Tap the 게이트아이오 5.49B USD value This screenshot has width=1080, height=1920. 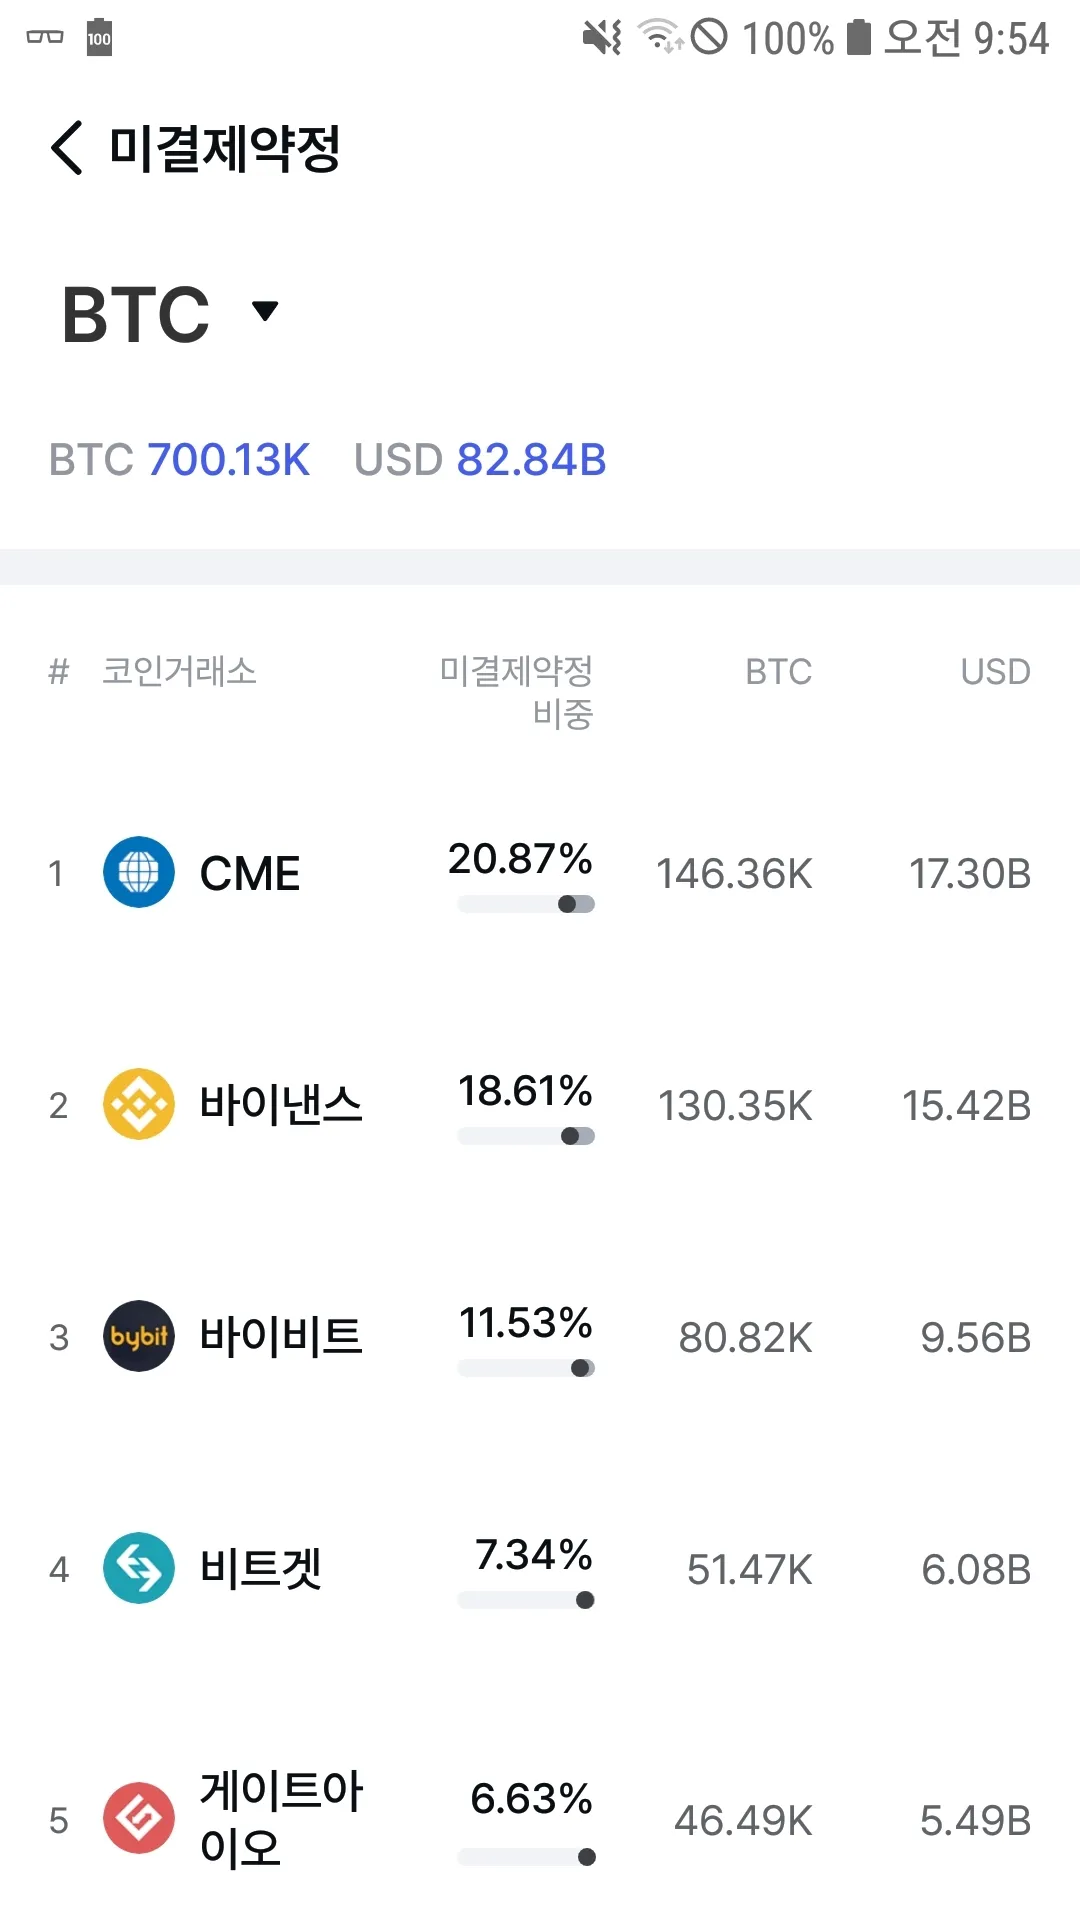click(x=975, y=1821)
